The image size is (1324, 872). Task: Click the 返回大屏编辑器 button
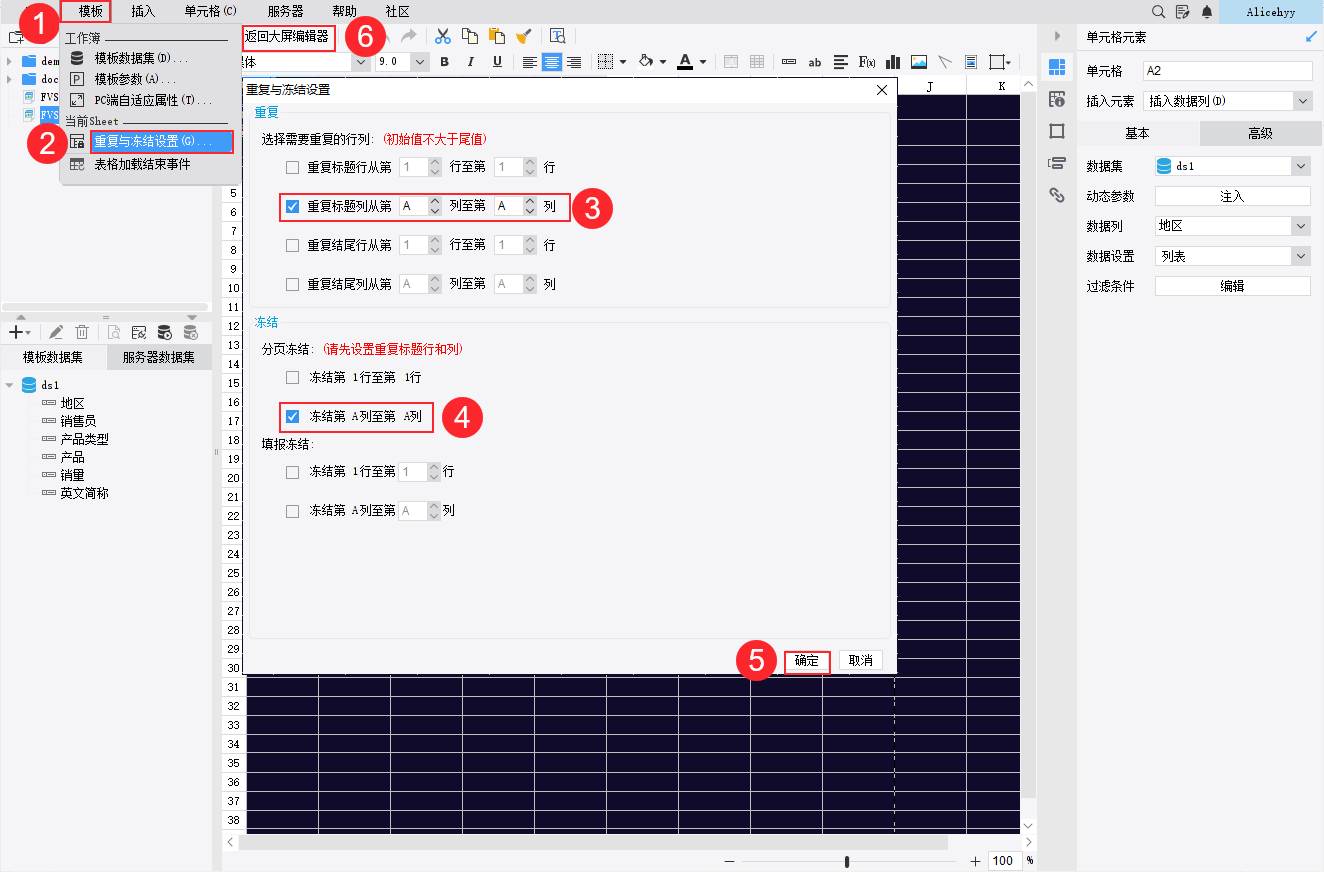286,36
